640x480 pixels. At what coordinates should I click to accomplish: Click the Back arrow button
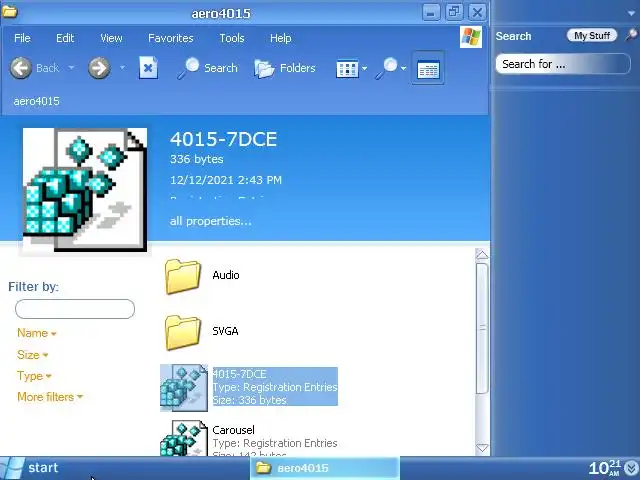(x=20, y=68)
